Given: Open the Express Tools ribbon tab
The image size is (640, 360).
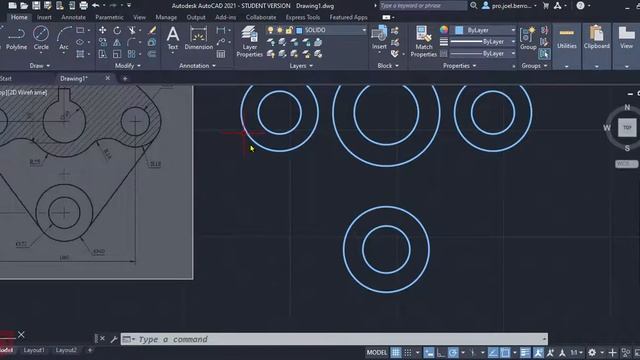Looking at the screenshot, I should click(302, 17).
